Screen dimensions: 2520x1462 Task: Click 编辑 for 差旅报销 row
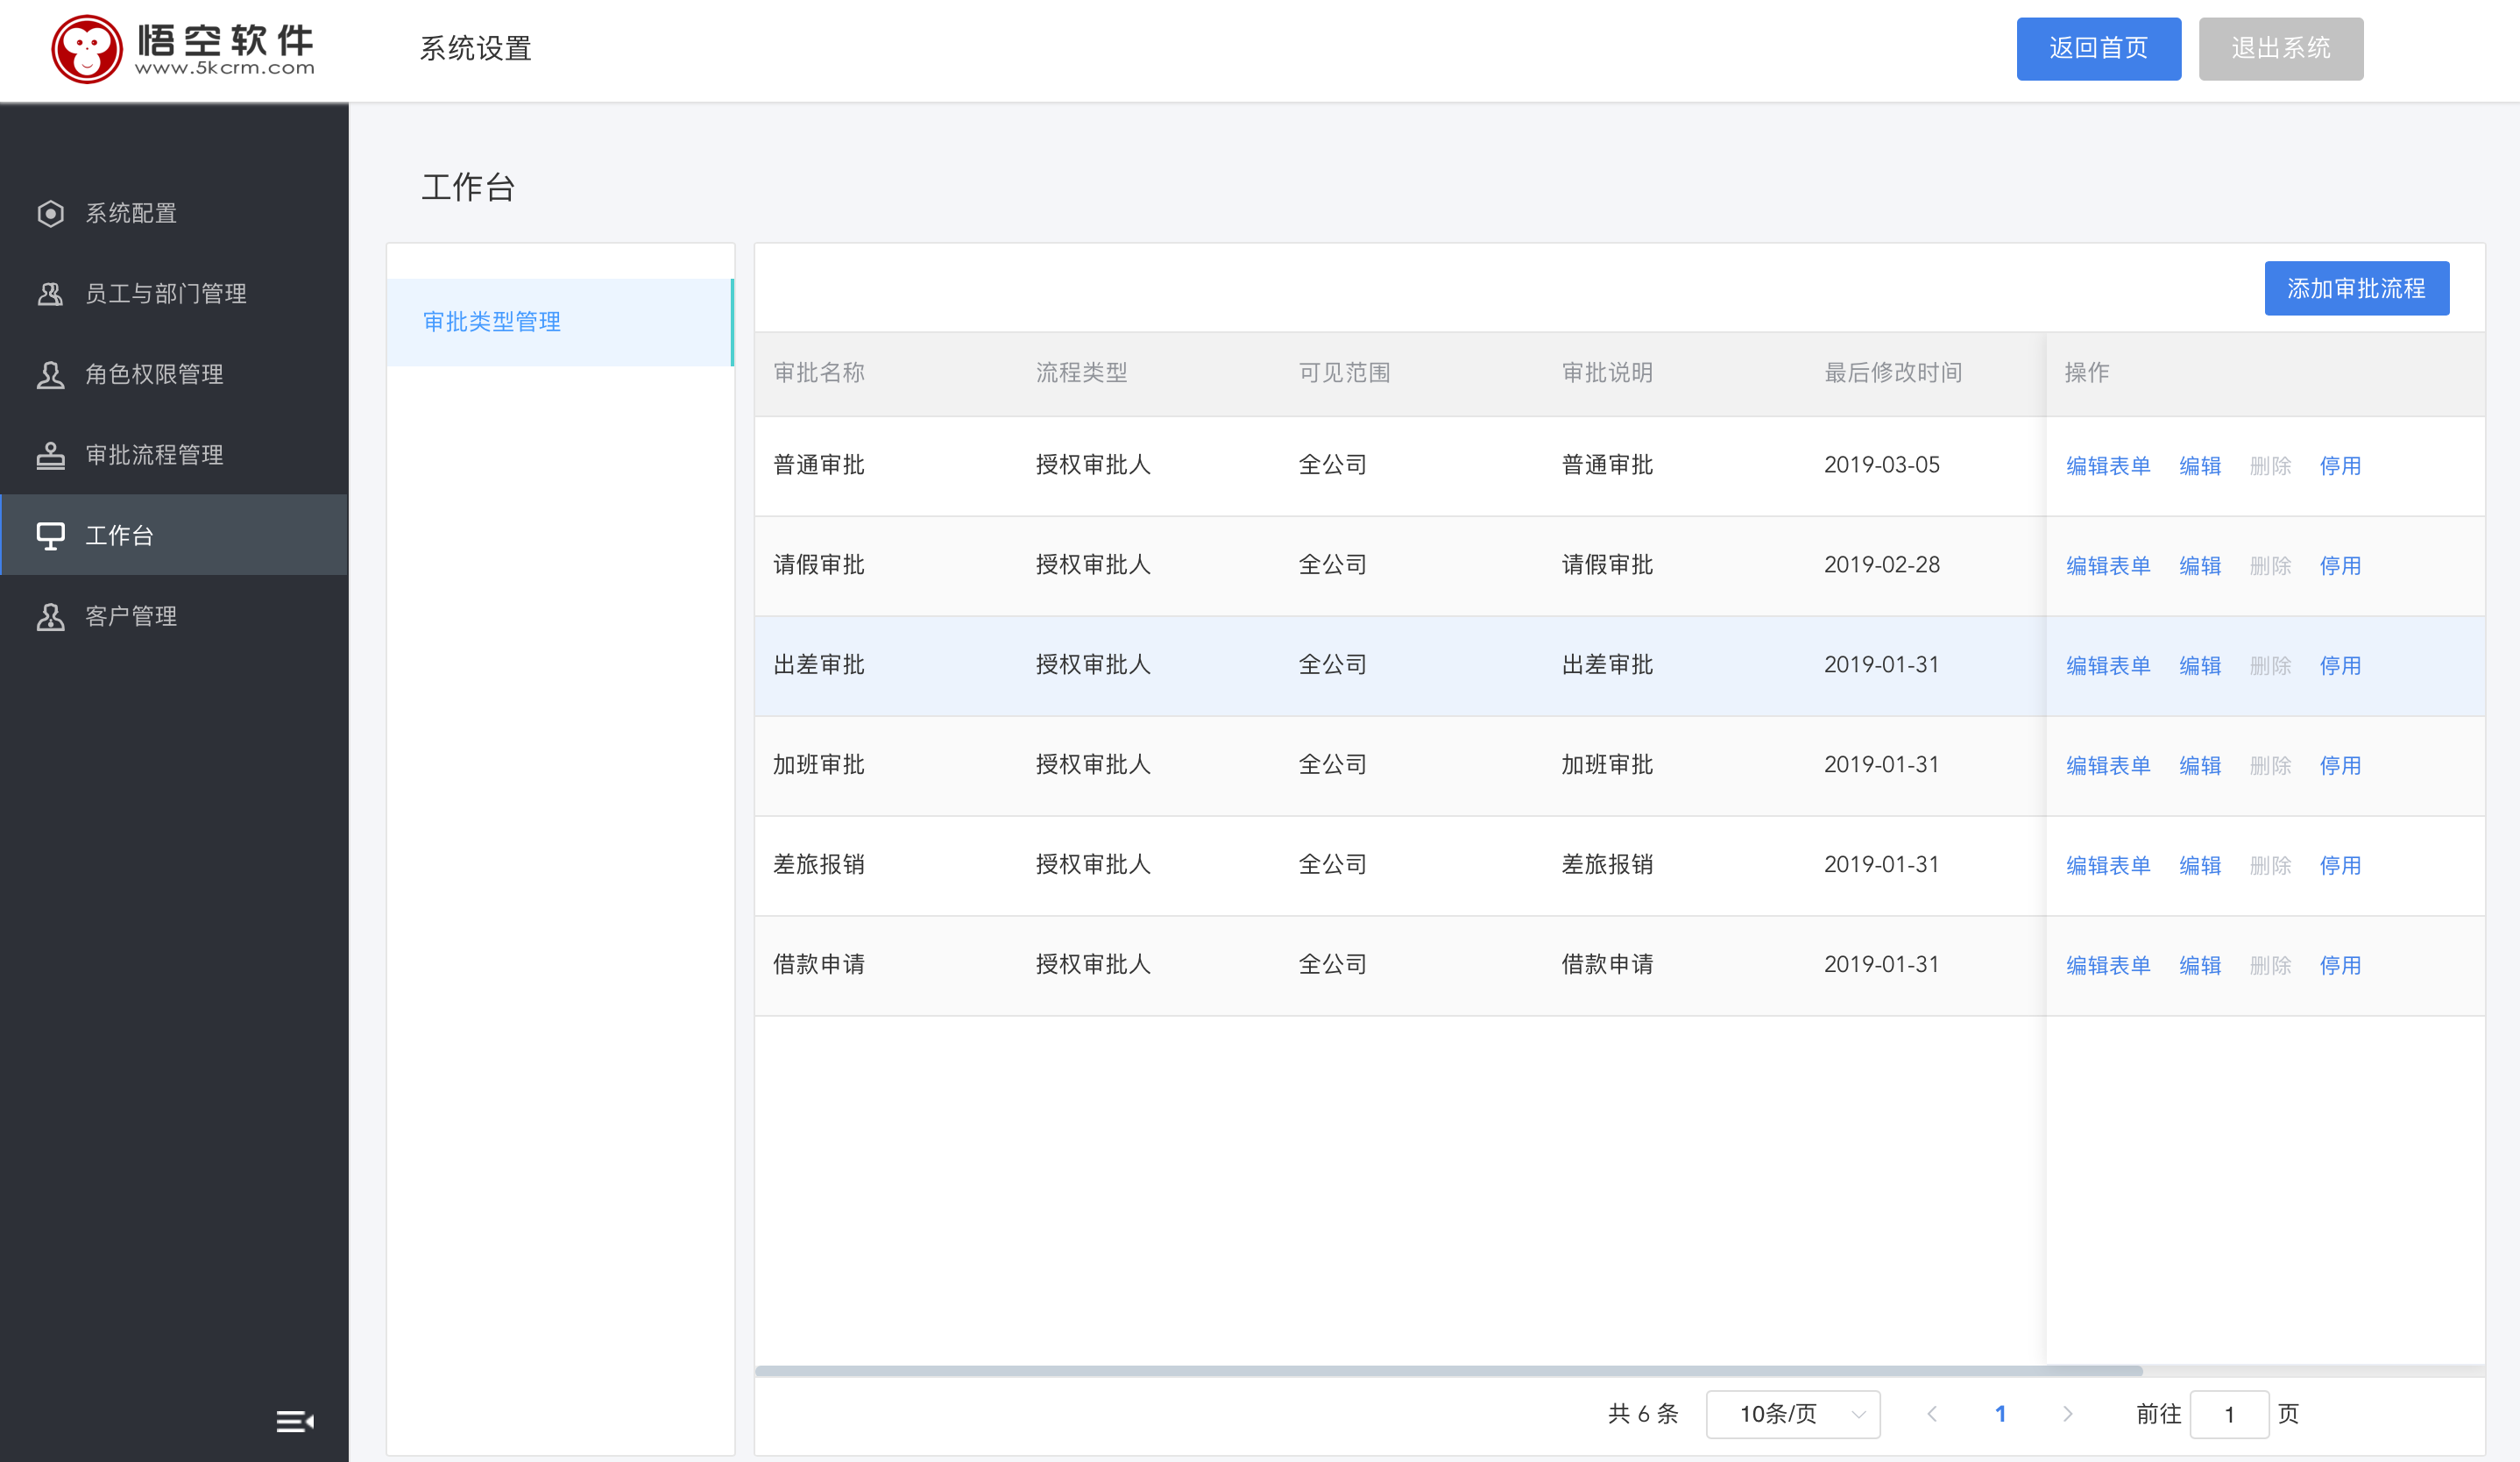2200,866
